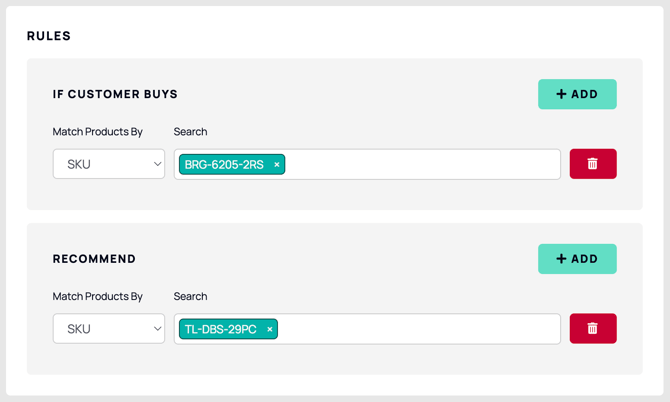Click the IF CUSTOMER BUYS heading
The image size is (670, 402).
(x=115, y=94)
